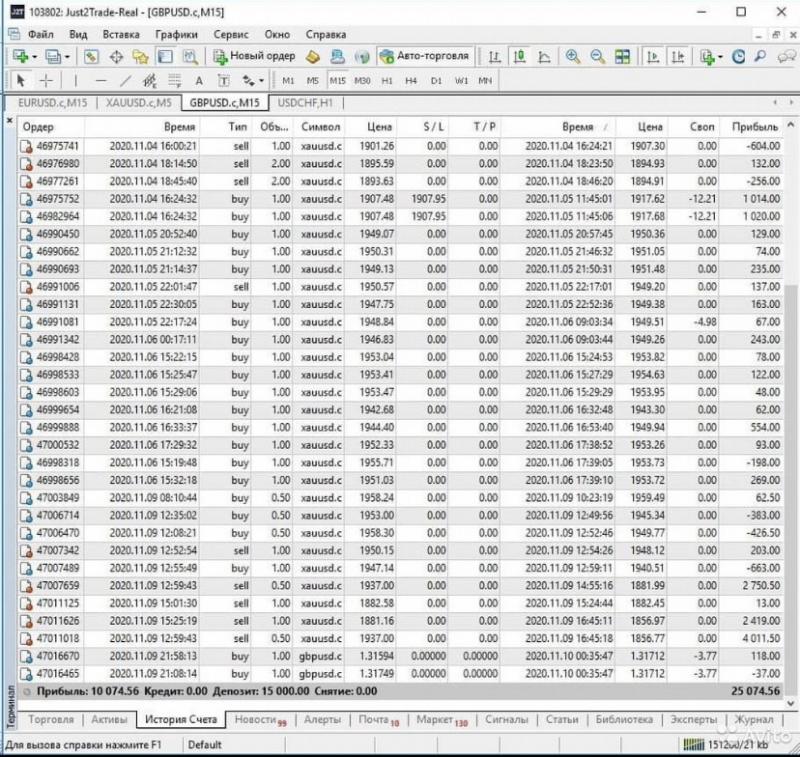Toggle the Terminal panel toolbar icon

click(x=165, y=57)
